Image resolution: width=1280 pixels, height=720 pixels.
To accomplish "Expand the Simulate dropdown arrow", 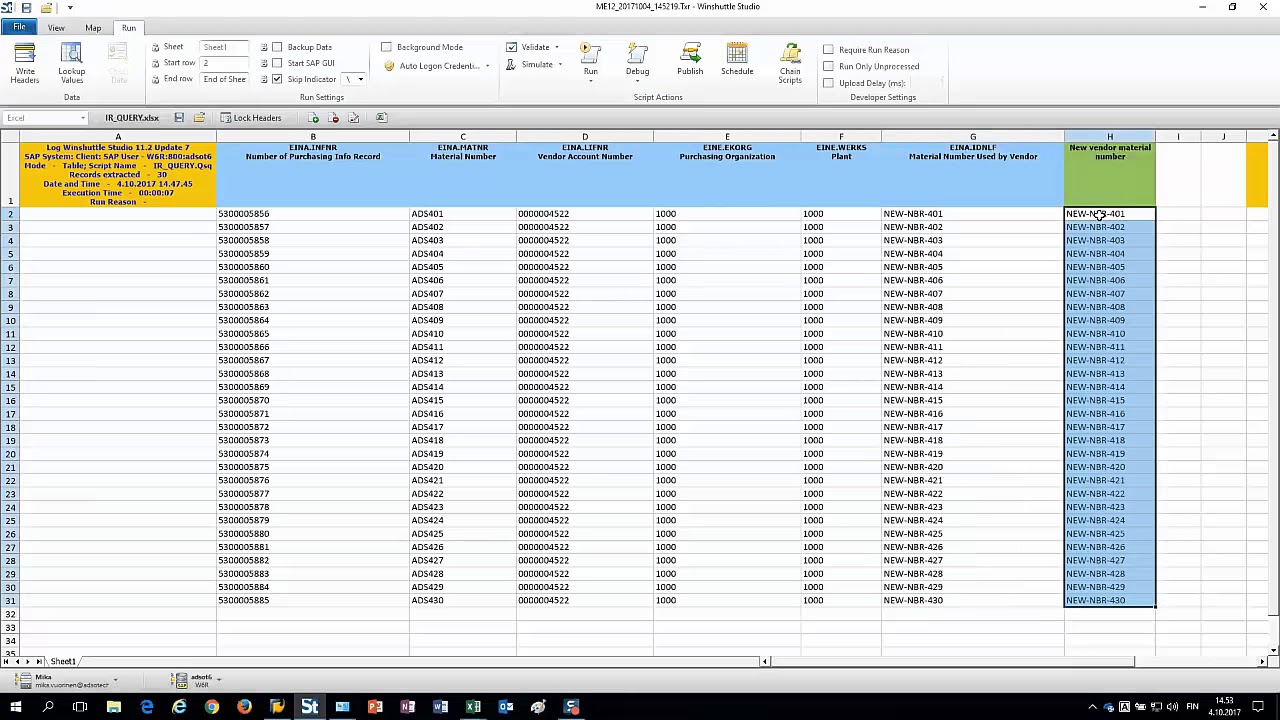I will [560, 64].
